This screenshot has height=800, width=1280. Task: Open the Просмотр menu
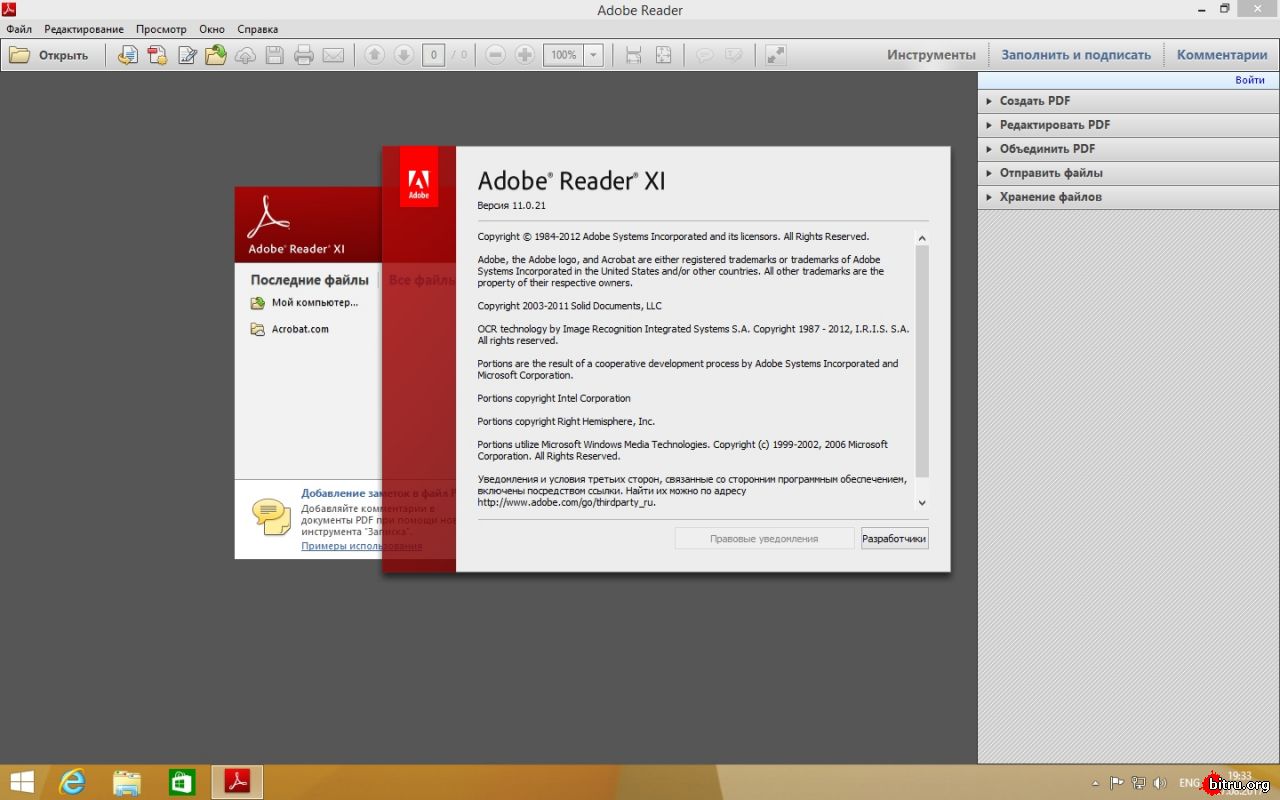pyautogui.click(x=161, y=29)
